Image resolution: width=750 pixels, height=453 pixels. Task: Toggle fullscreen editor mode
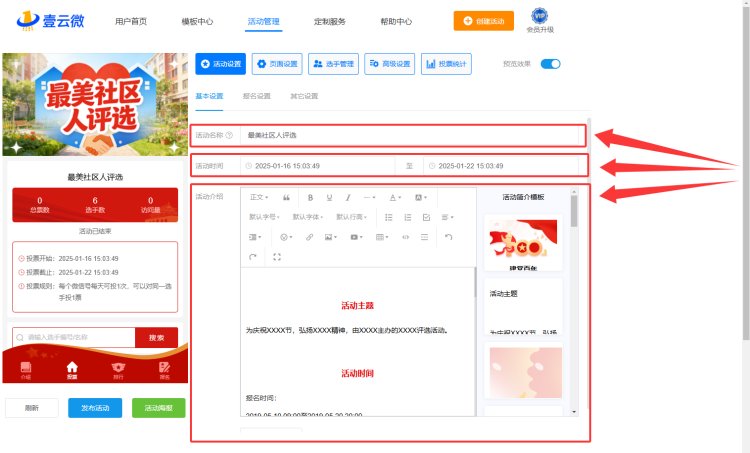(x=276, y=257)
